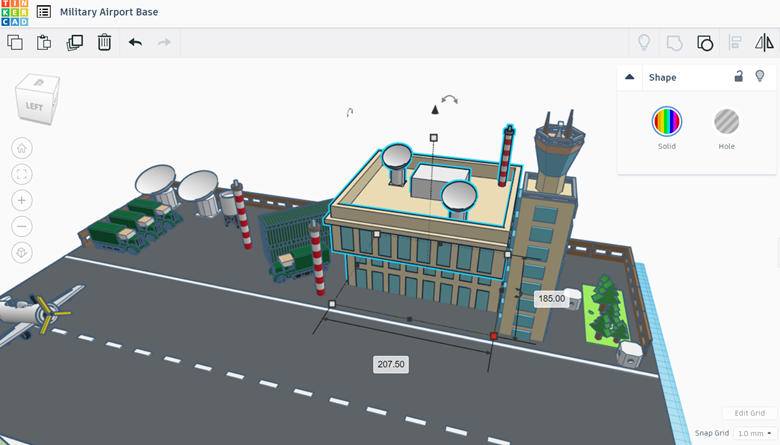Click Show all lightbulb in toolbar
Screen dimensions: 780x445
[x=644, y=43]
